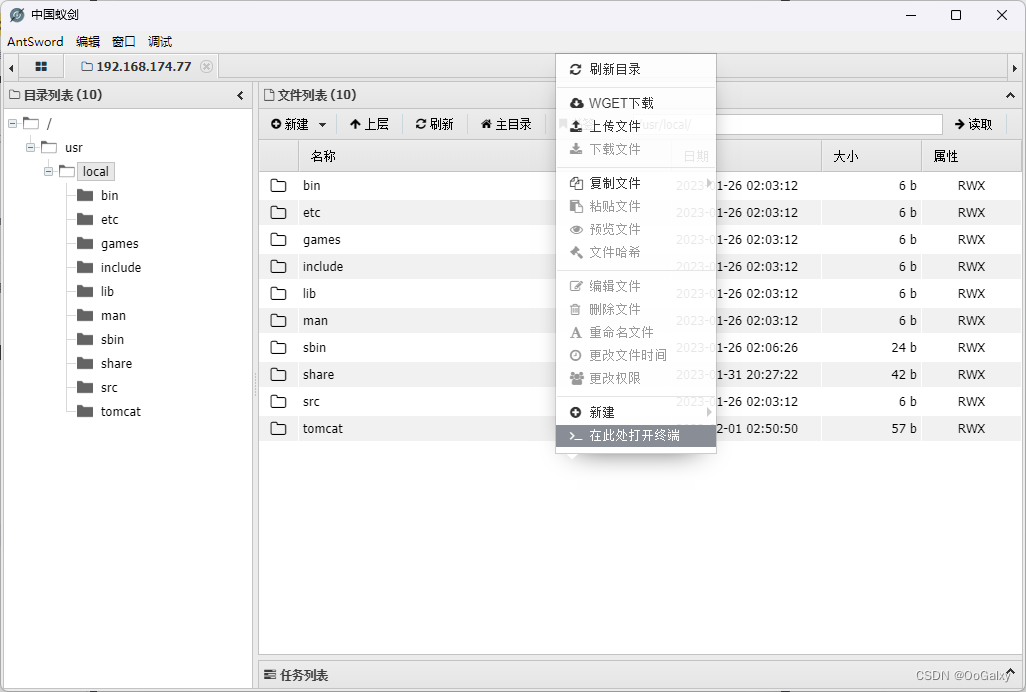Select the src folder in the tree
1026x692 pixels.
109,388
